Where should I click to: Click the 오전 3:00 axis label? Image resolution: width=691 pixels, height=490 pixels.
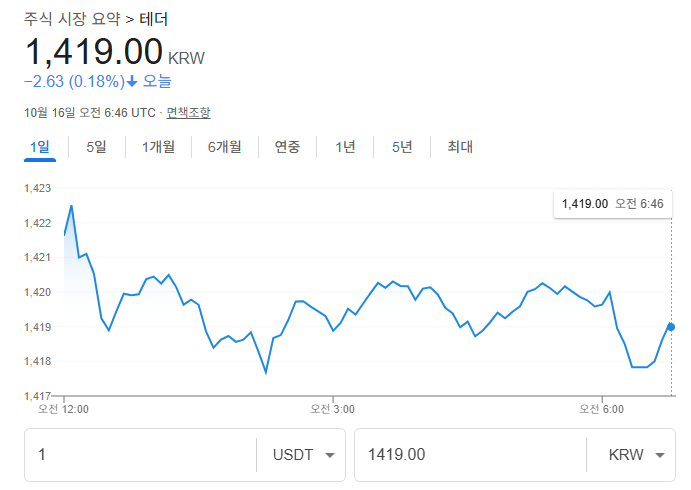[333, 409]
